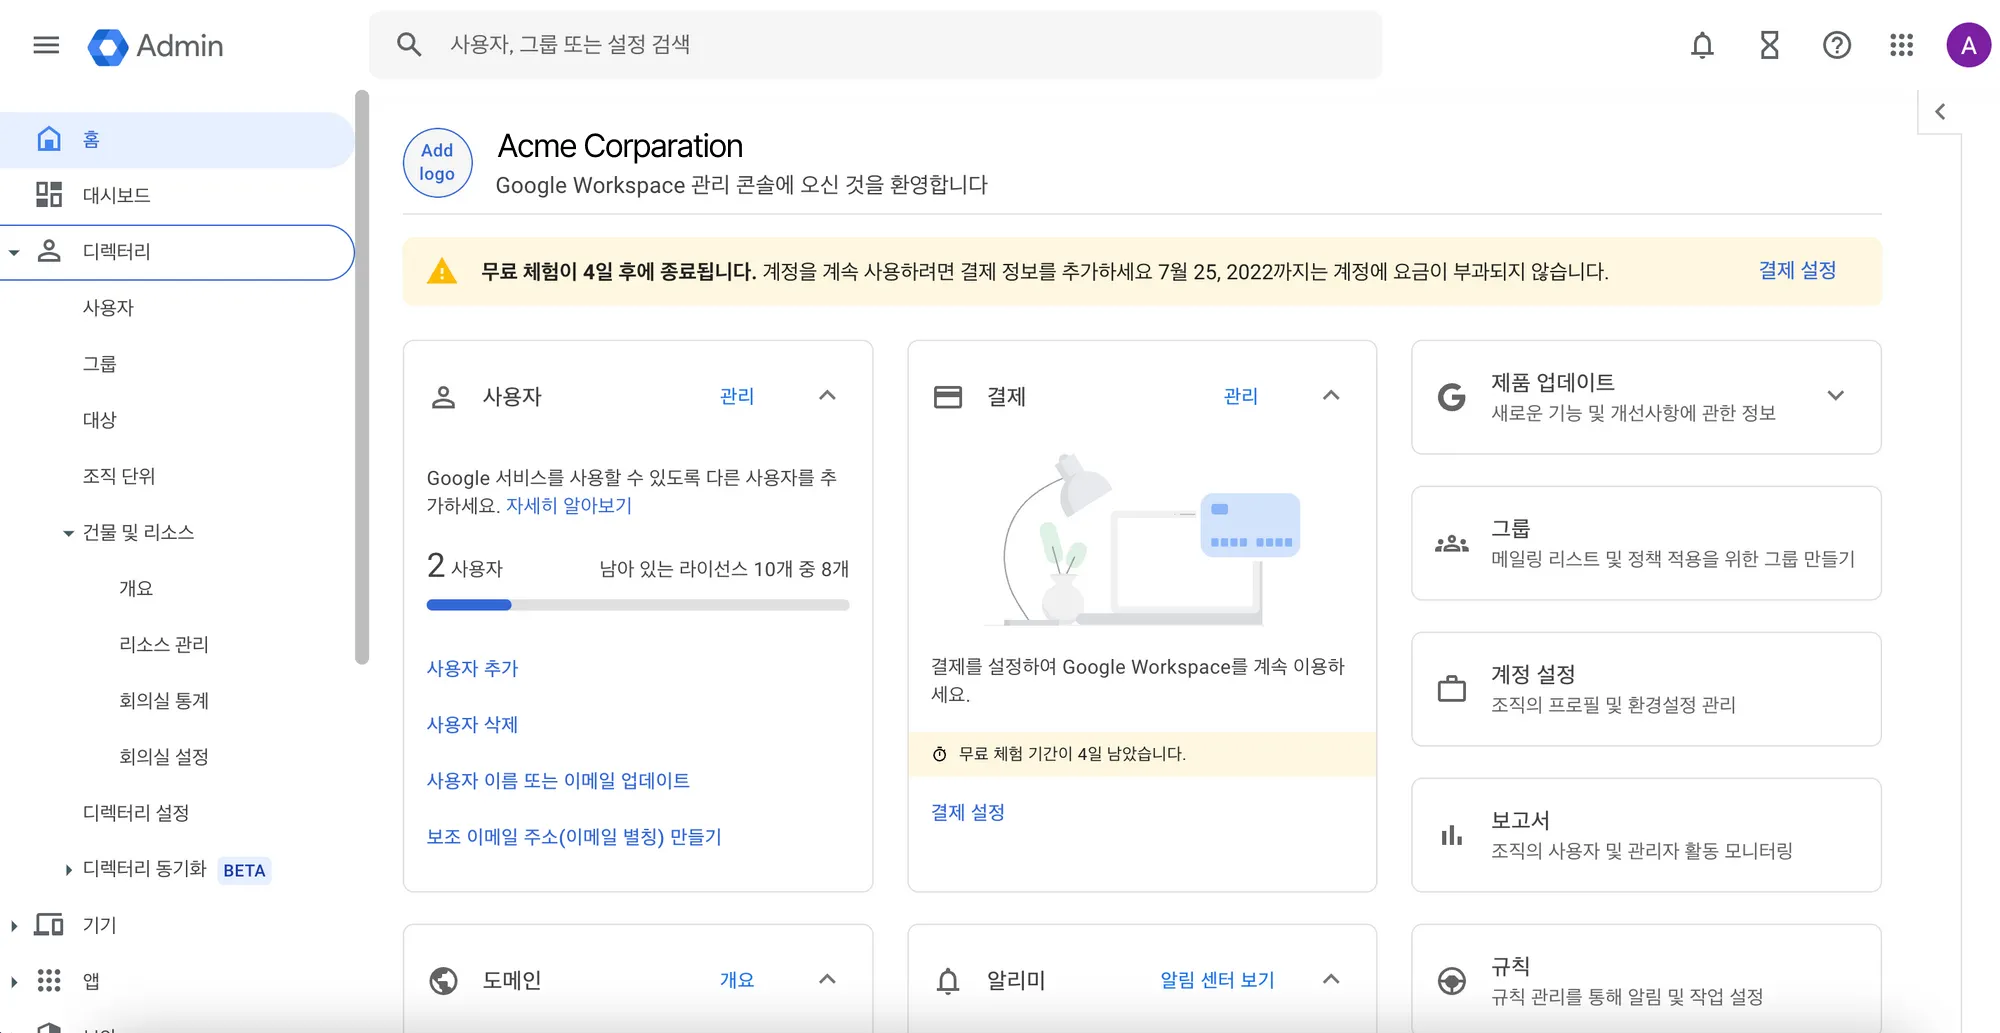Screen dimensions: 2000x1033
Task: Collapse the 알리미 card chevron
Action: pyautogui.click(x=1331, y=979)
